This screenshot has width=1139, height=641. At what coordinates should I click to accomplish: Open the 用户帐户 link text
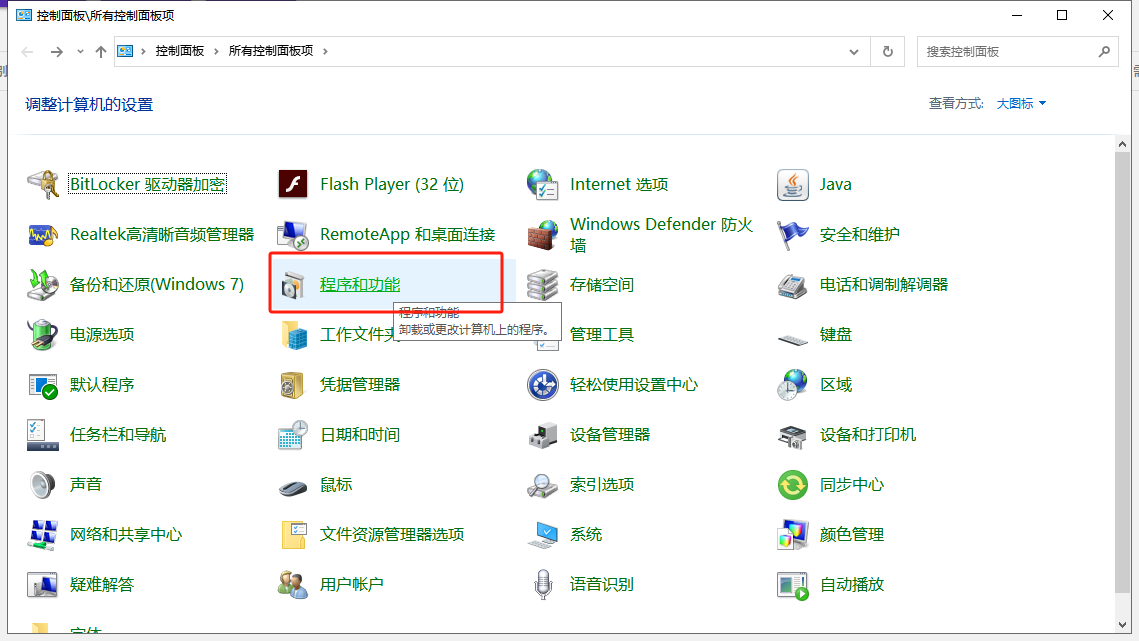(x=352, y=585)
